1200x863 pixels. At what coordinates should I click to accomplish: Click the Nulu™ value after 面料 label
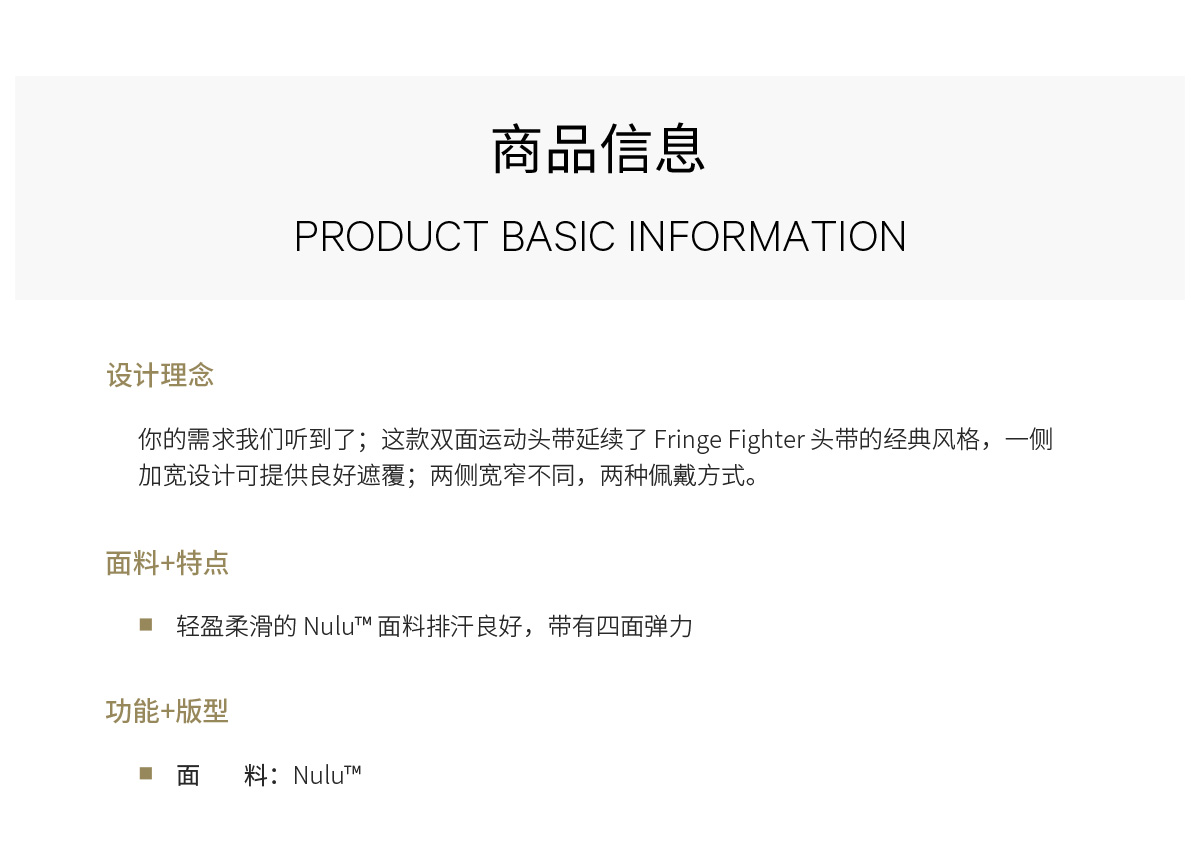327,775
